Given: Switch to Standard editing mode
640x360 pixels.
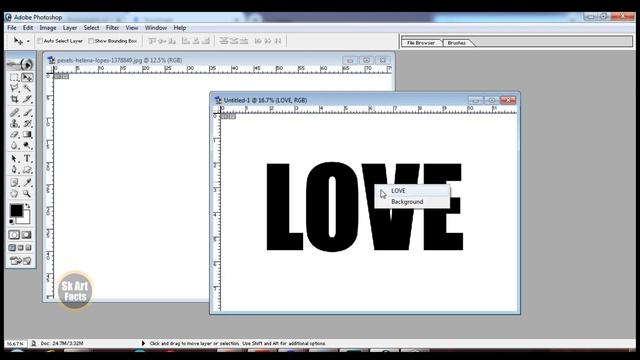Looking at the screenshot, I should pyautogui.click(x=14, y=235).
